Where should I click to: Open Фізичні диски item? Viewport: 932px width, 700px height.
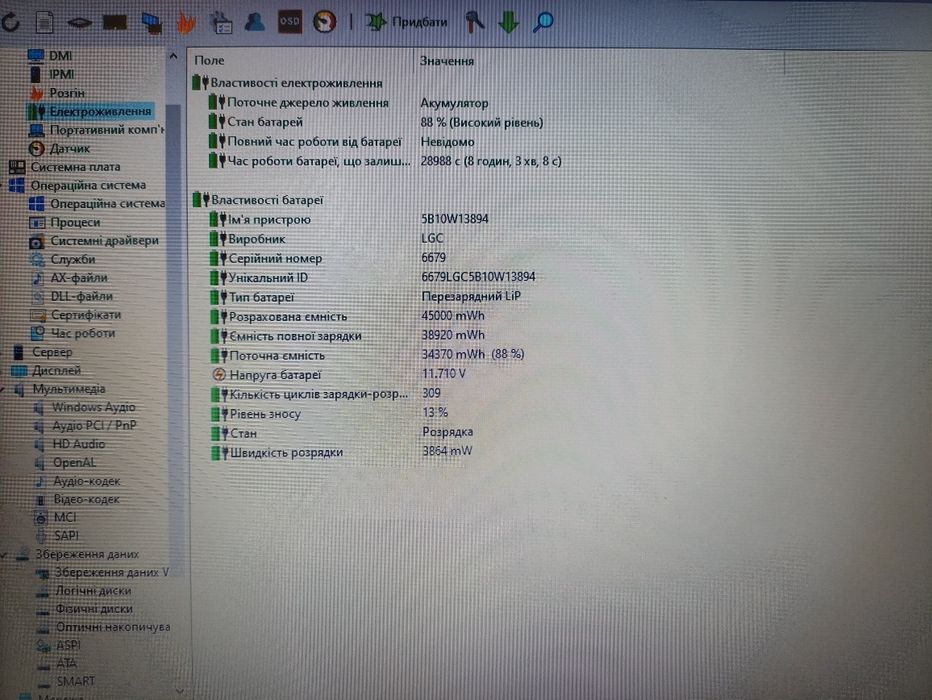tap(94, 608)
